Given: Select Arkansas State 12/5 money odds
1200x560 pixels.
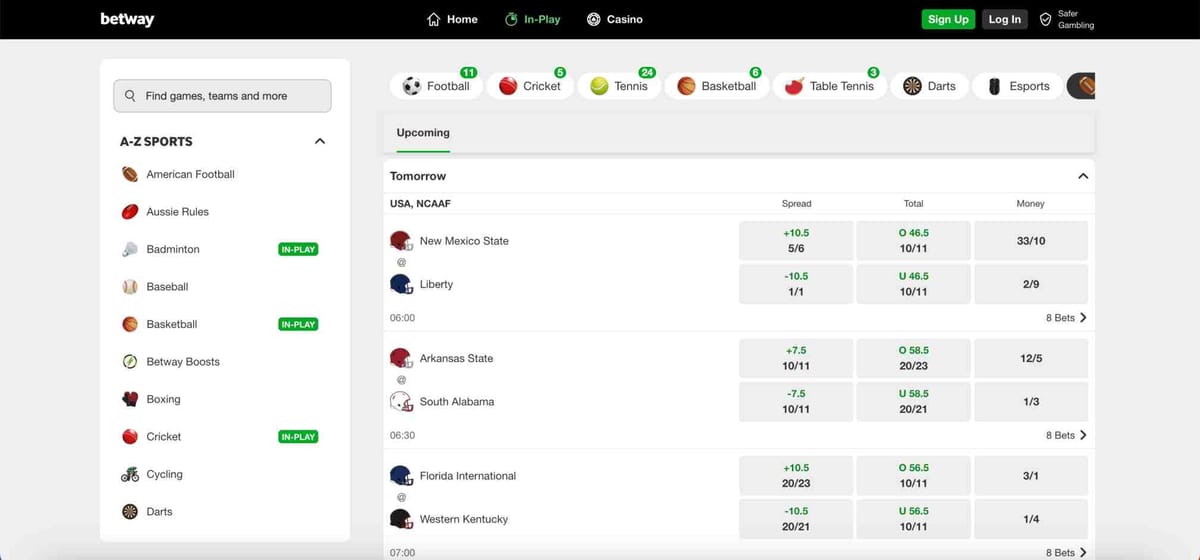Looking at the screenshot, I should (x=1031, y=358).
